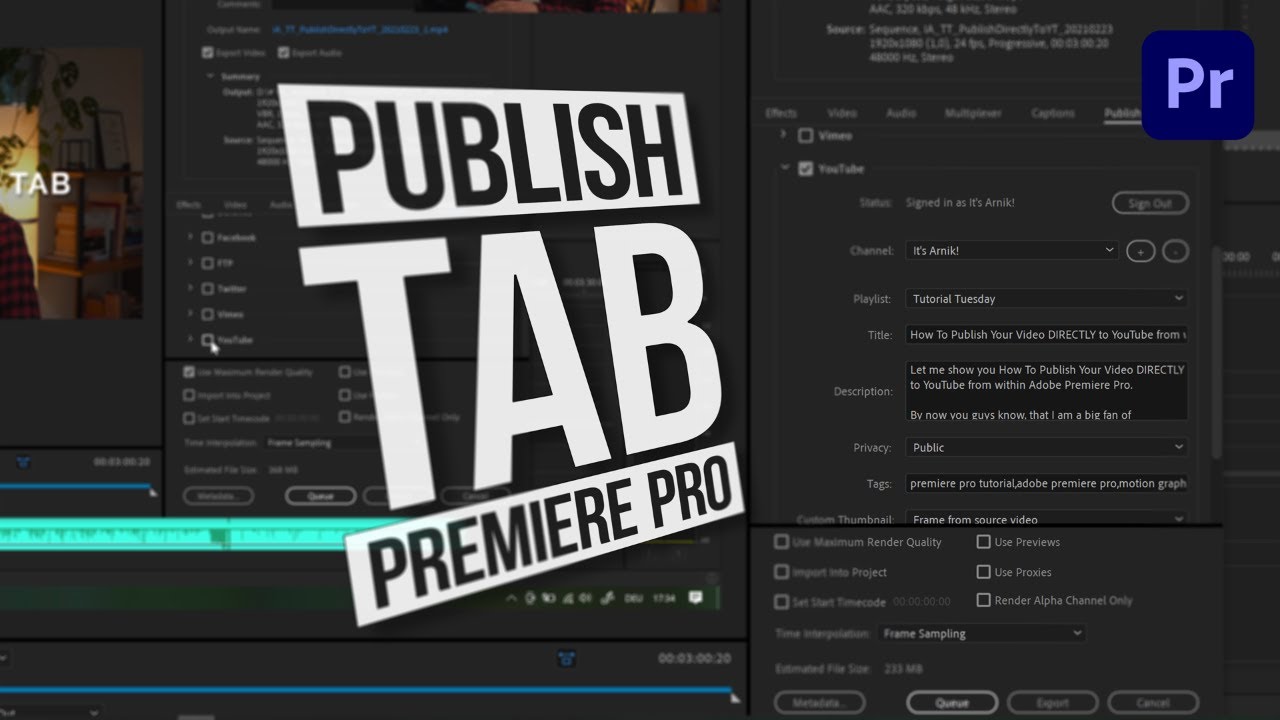This screenshot has height=720, width=1280.
Task: Tick the YouTube checkbox in blurred left dialog
Action: coord(208,340)
